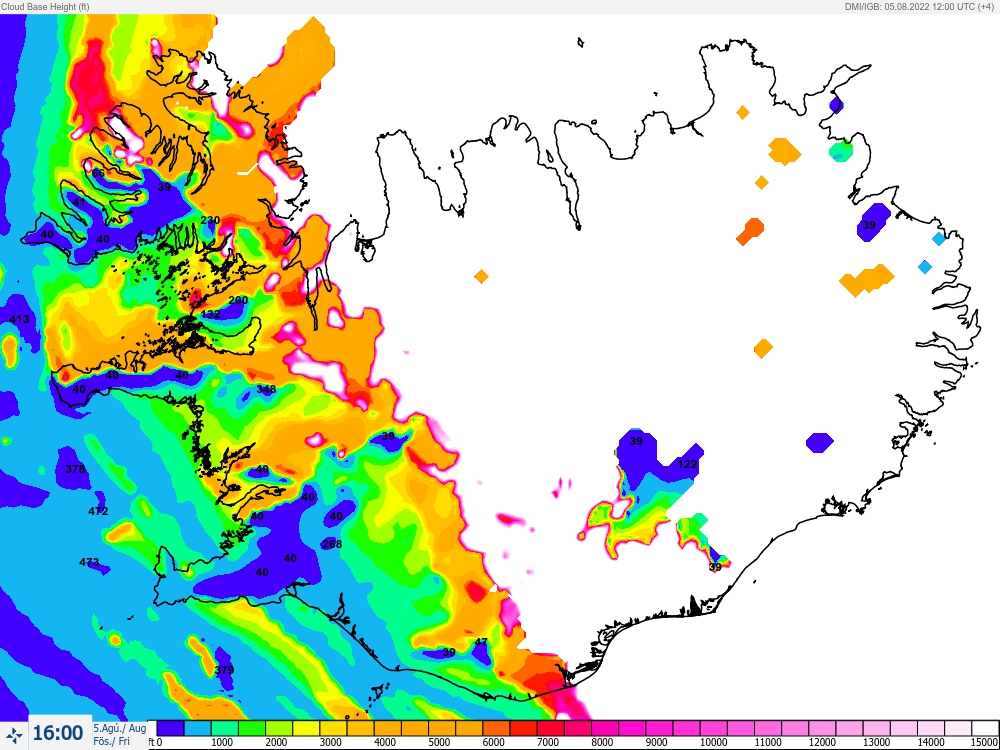1000x750 pixels.
Task: Click the 11000 legend label
Action: click(x=768, y=742)
